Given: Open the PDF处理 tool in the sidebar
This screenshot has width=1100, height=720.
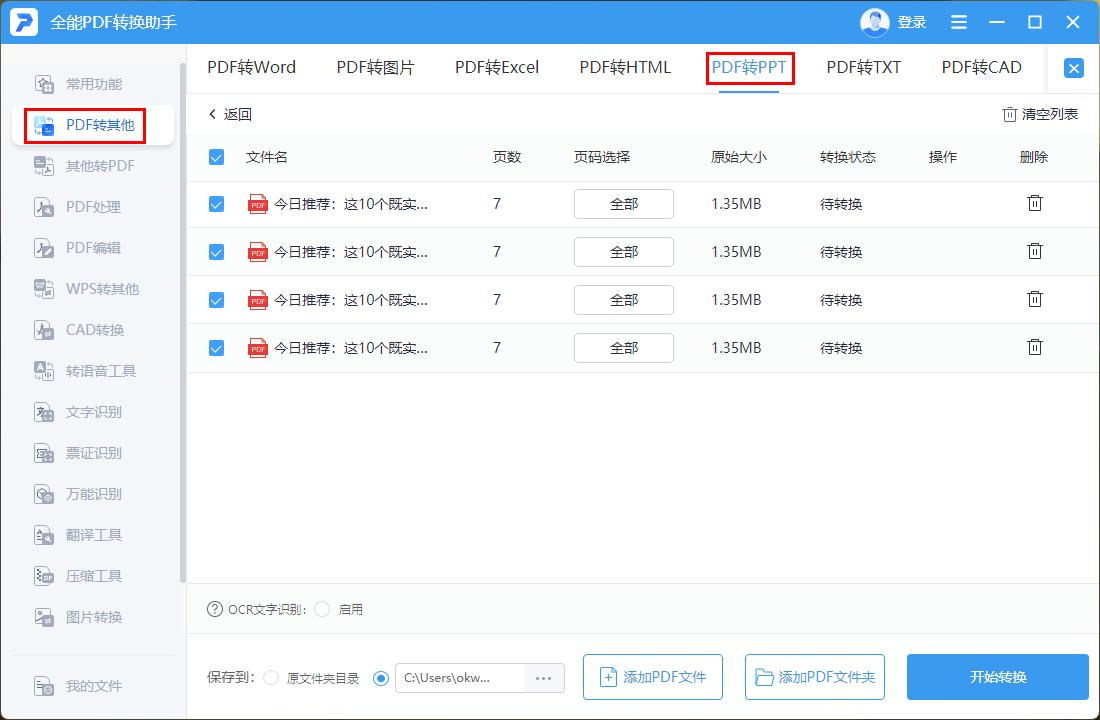Looking at the screenshot, I should [x=83, y=207].
